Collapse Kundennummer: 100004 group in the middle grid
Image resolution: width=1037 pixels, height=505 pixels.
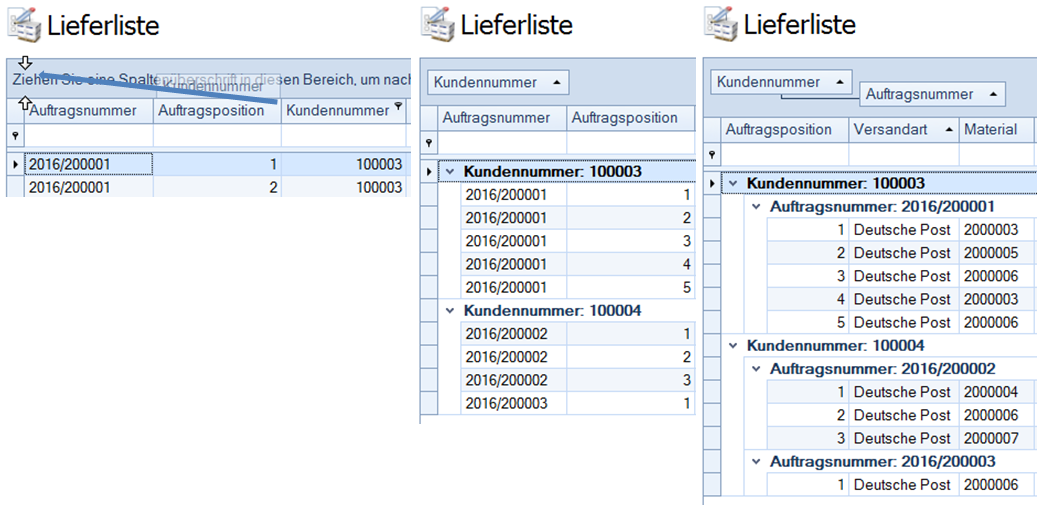pos(450,311)
